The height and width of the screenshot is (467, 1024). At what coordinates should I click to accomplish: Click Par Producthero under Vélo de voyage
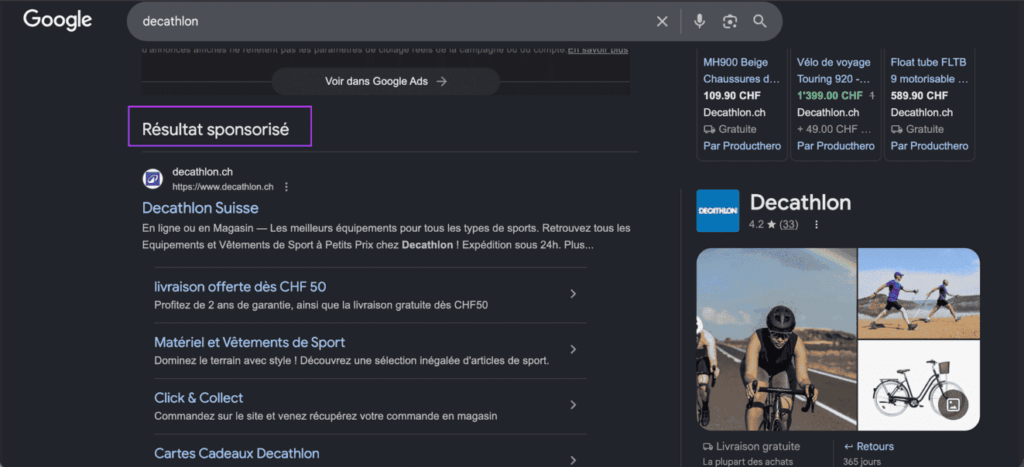pyautogui.click(x=836, y=146)
